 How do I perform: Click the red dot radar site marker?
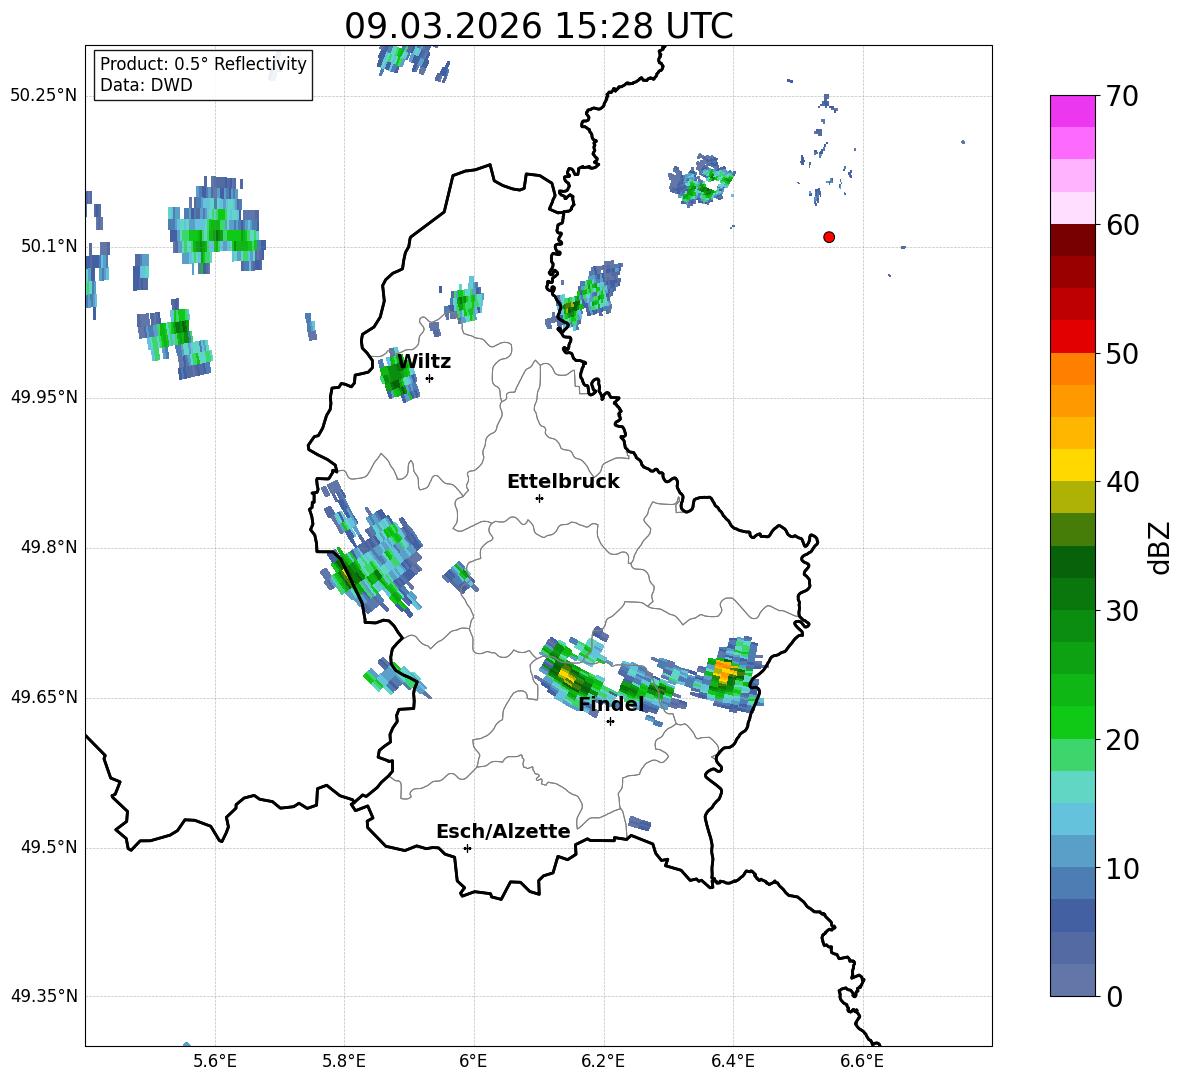click(829, 237)
